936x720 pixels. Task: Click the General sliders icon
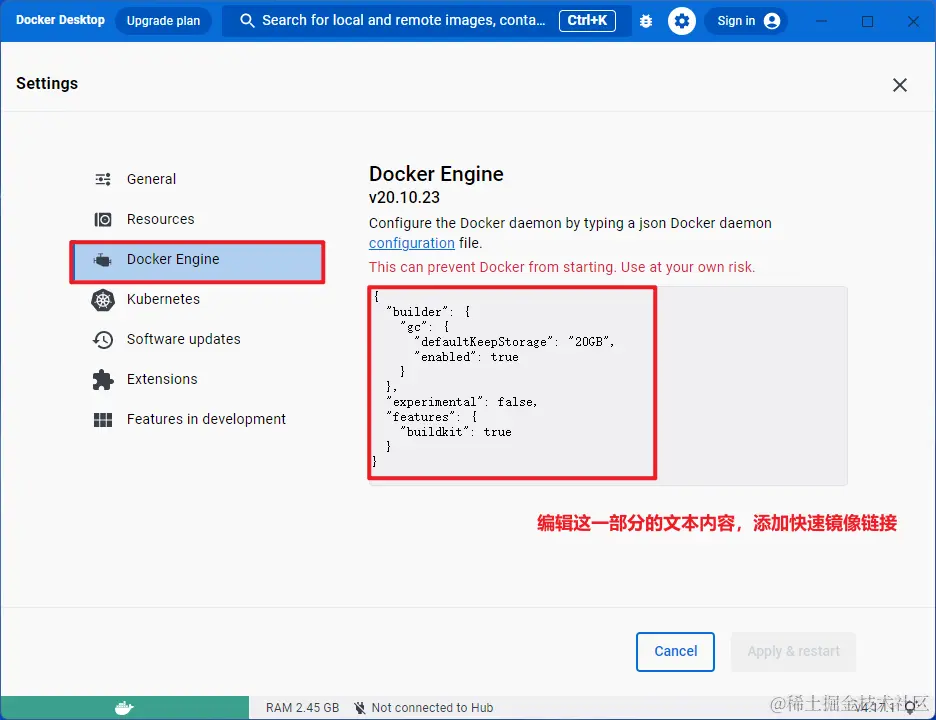tap(103, 179)
